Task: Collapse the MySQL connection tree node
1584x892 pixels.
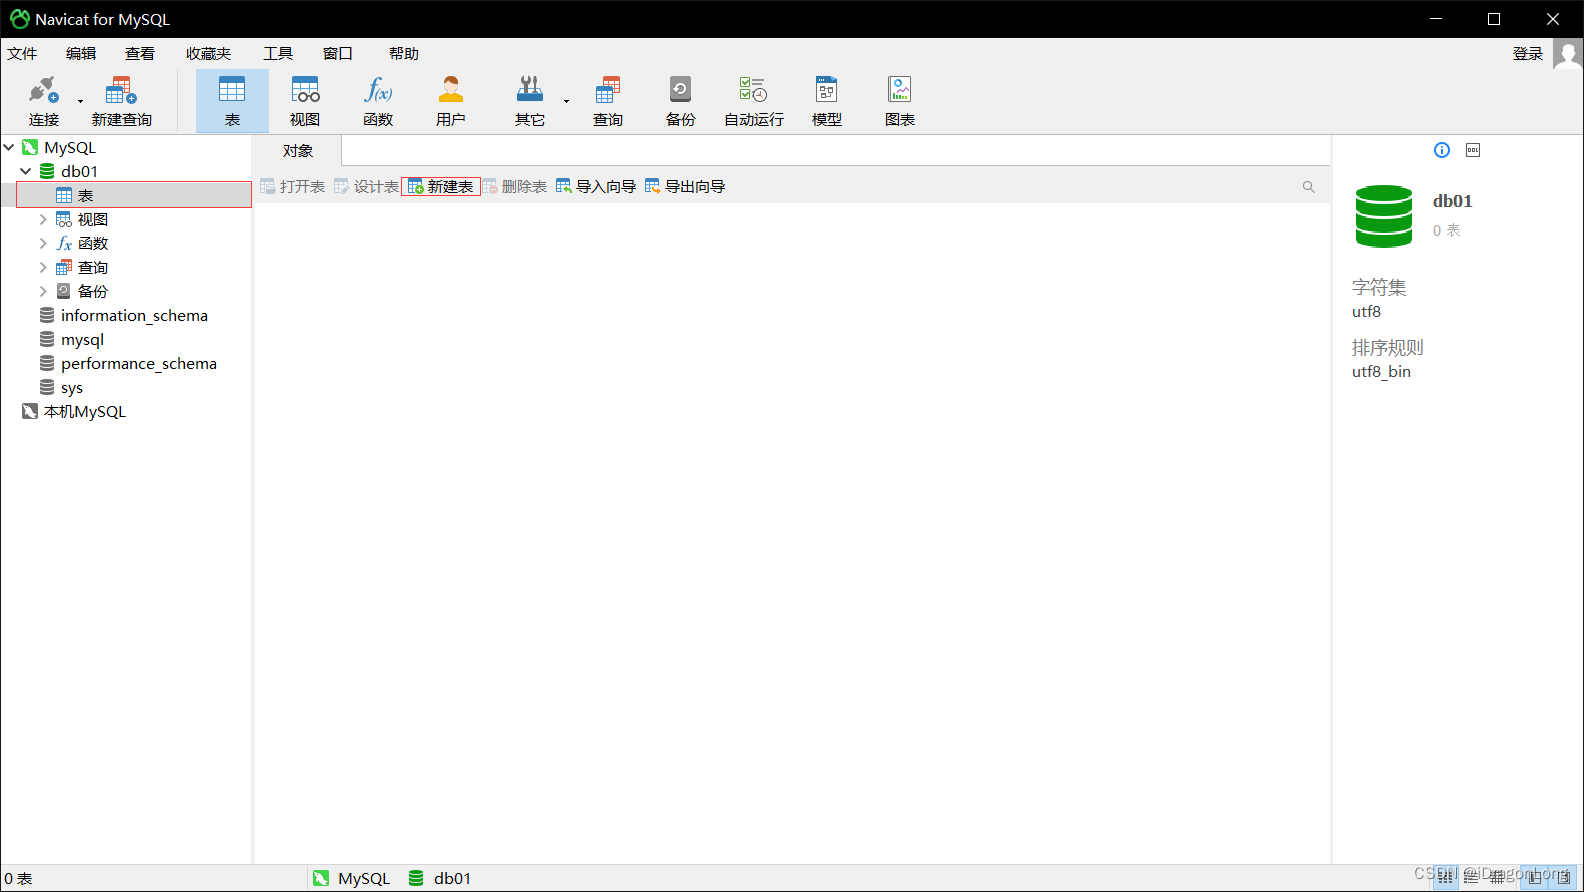Action: [x=9, y=147]
